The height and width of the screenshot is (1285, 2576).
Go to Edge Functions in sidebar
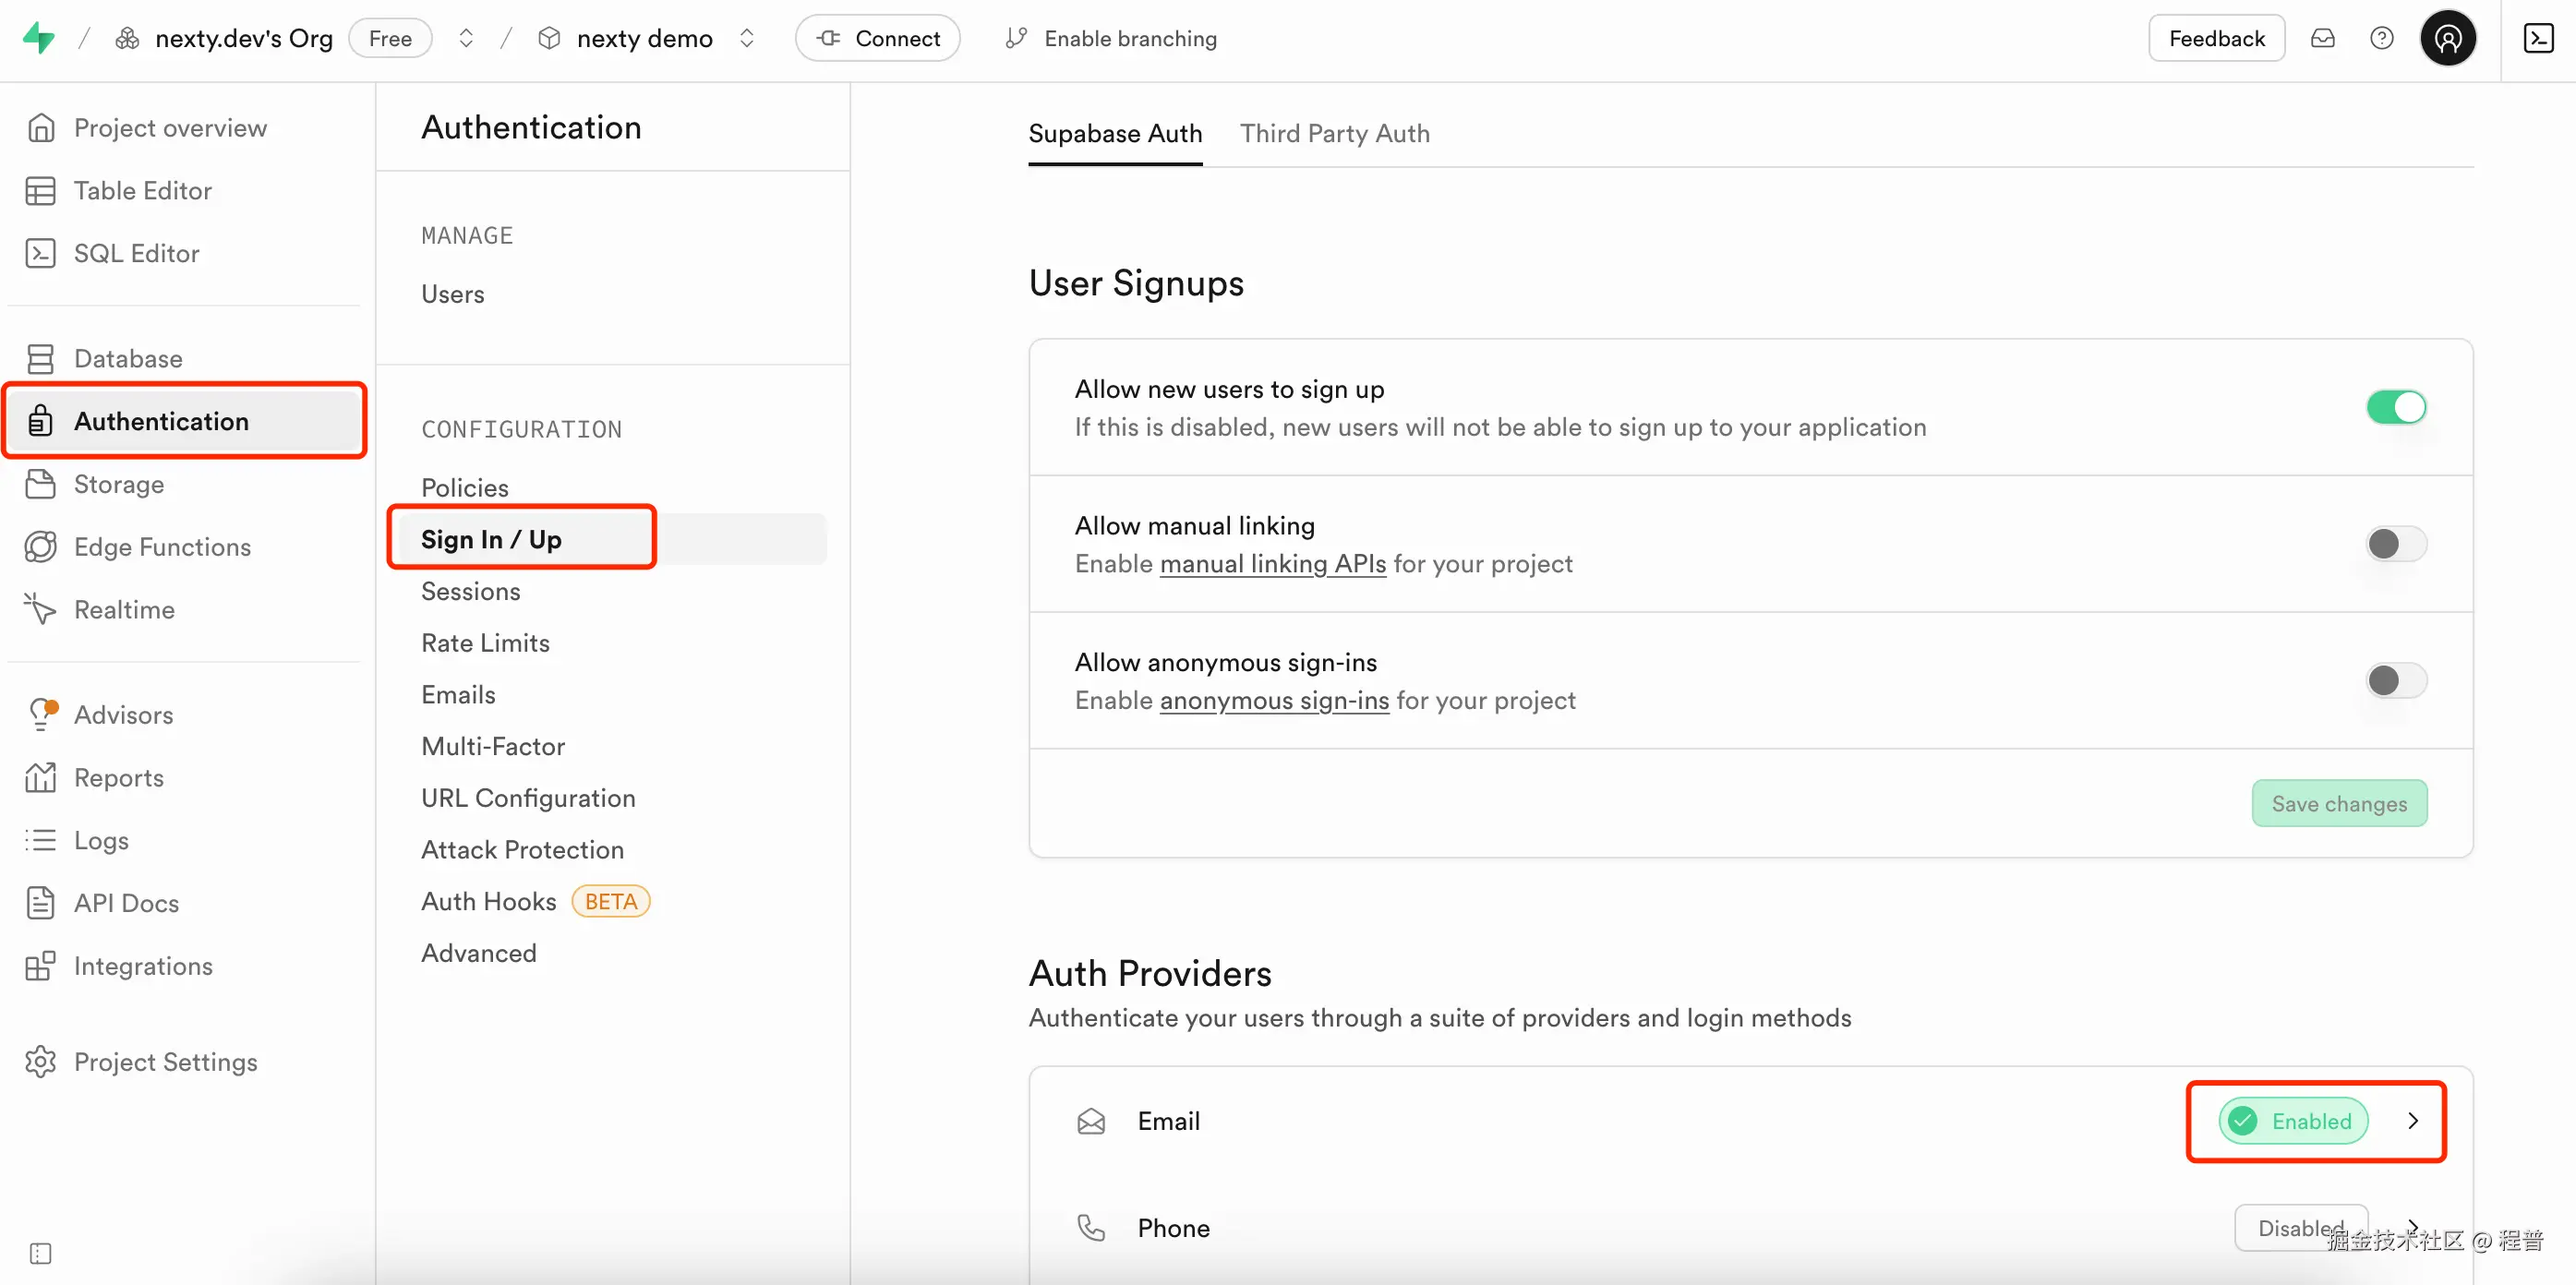click(162, 546)
